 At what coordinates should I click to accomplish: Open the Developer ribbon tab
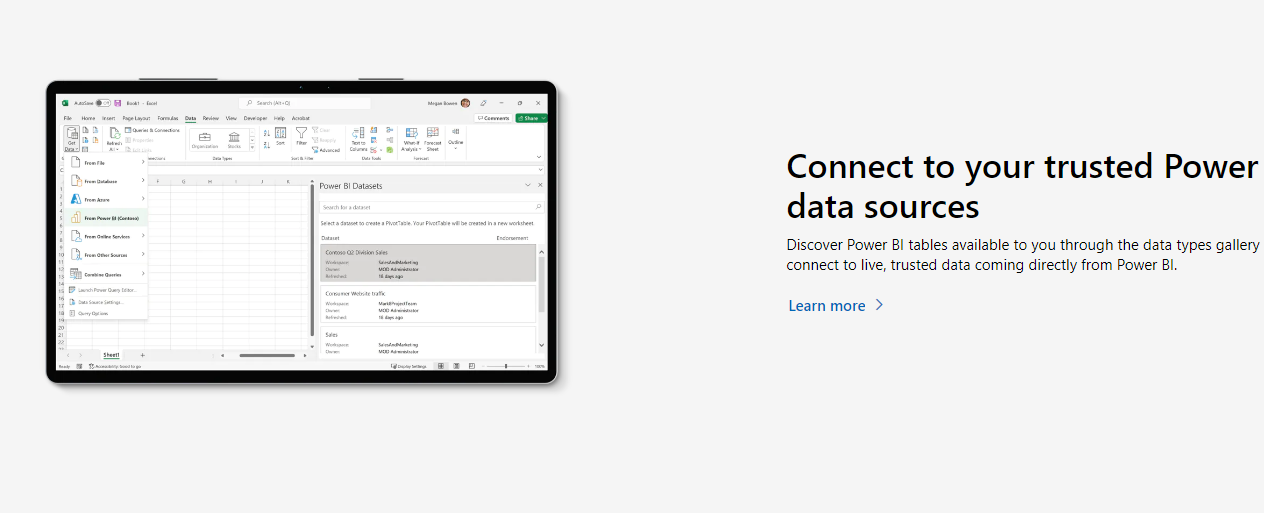[x=255, y=118]
